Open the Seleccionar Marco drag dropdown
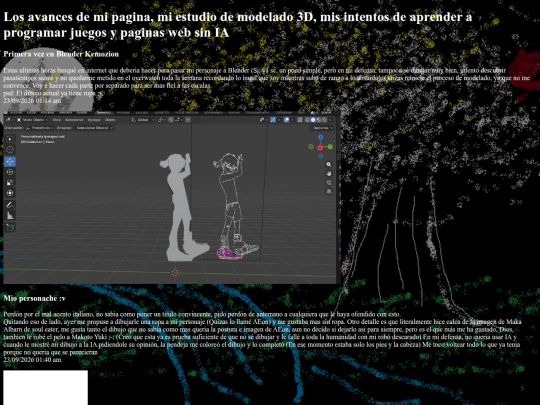This screenshot has width=540, height=405. [x=94, y=128]
